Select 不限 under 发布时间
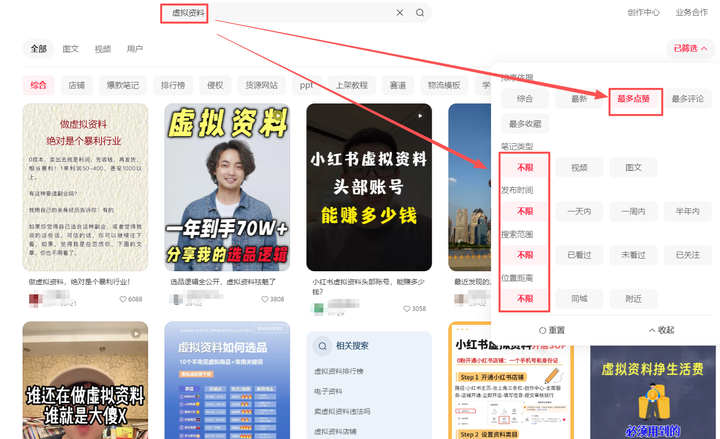 click(525, 211)
